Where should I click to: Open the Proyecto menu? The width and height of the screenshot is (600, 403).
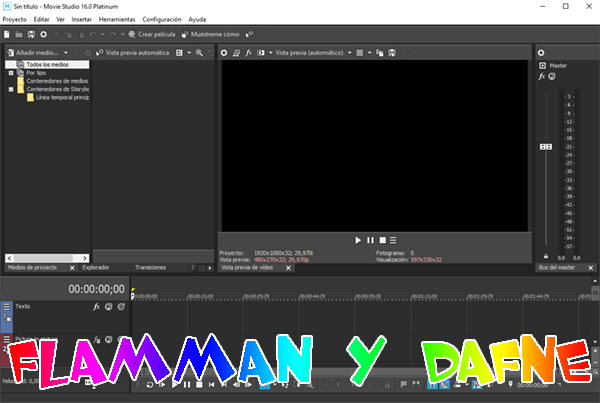coord(15,19)
